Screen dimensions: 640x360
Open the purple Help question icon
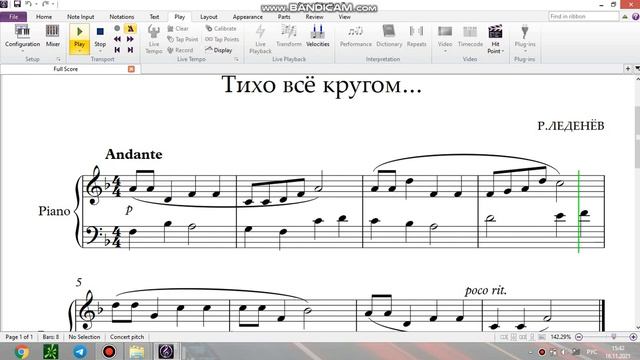(x=636, y=17)
